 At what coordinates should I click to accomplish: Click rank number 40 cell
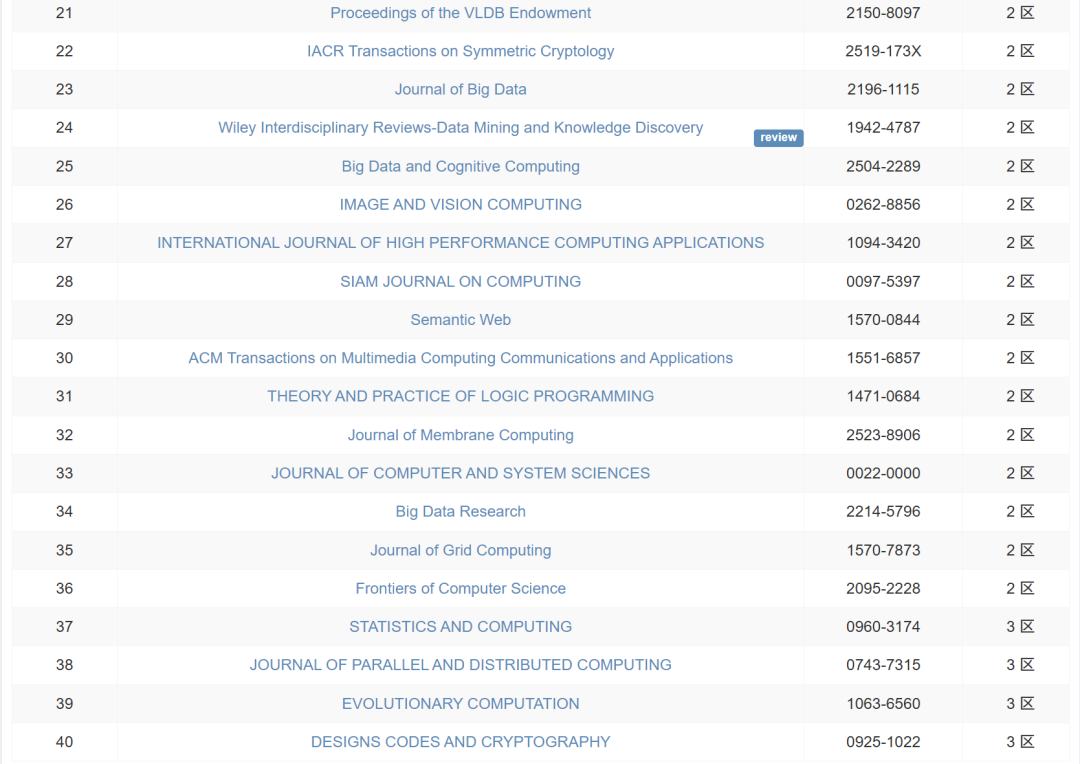(x=64, y=742)
